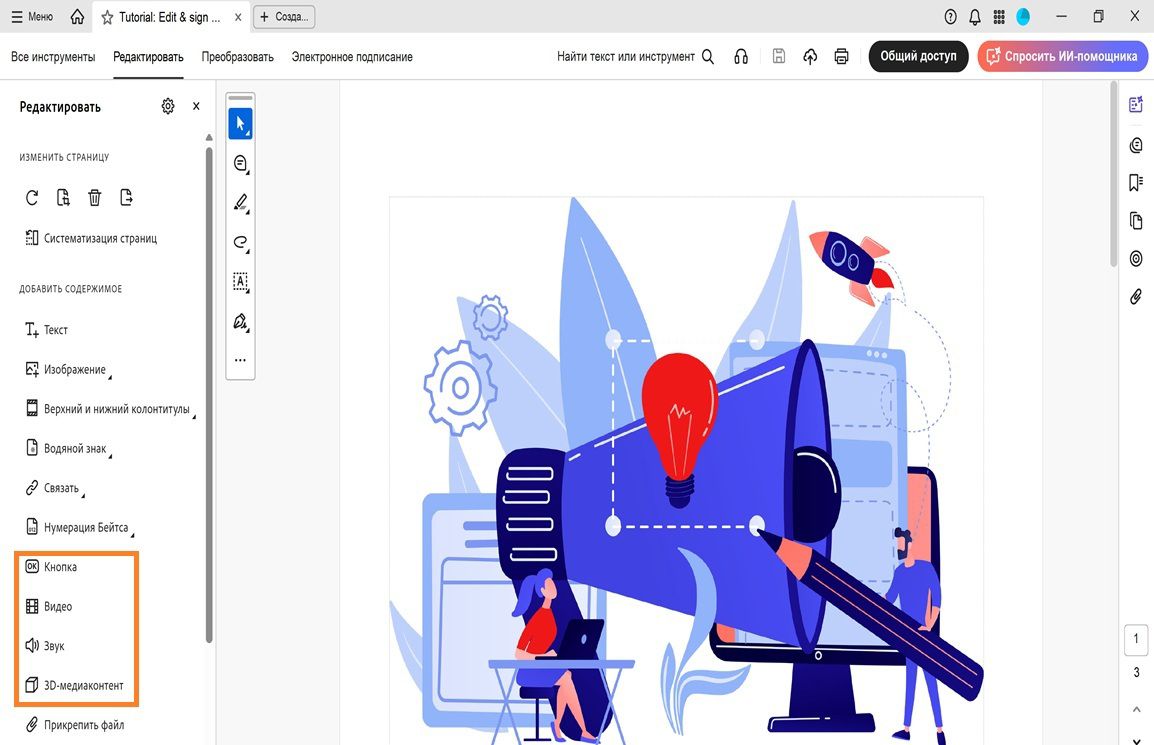Viewport: 1154px width, 745px height.
Task: Open the layers target icon in right rail
Action: tap(1136, 258)
